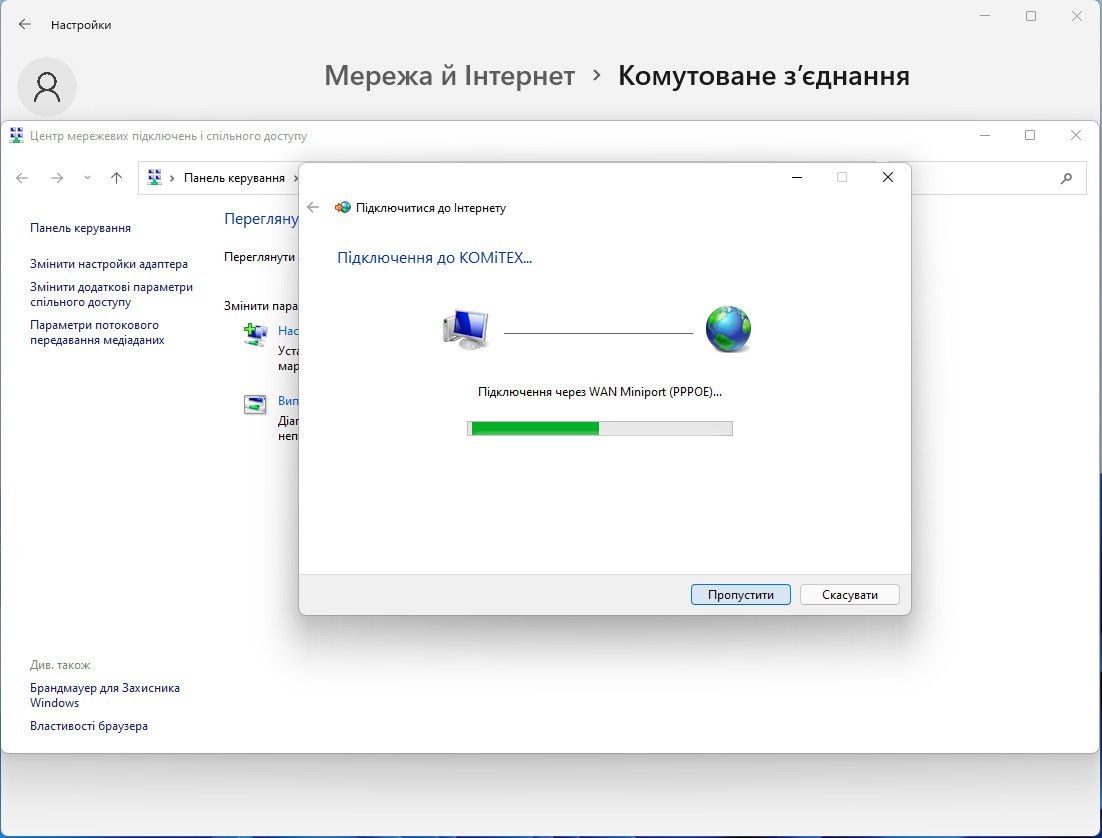Click the Центр мережевих підключень window title
The image size is (1102, 838).
[x=168, y=136]
